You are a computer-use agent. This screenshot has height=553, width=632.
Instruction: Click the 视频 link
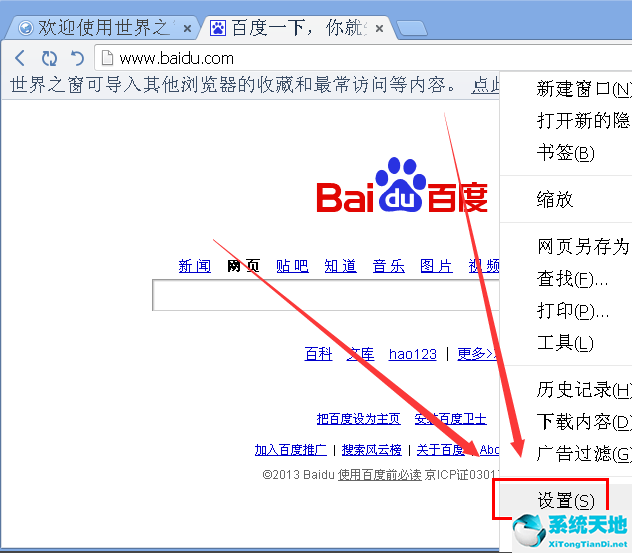point(484,266)
